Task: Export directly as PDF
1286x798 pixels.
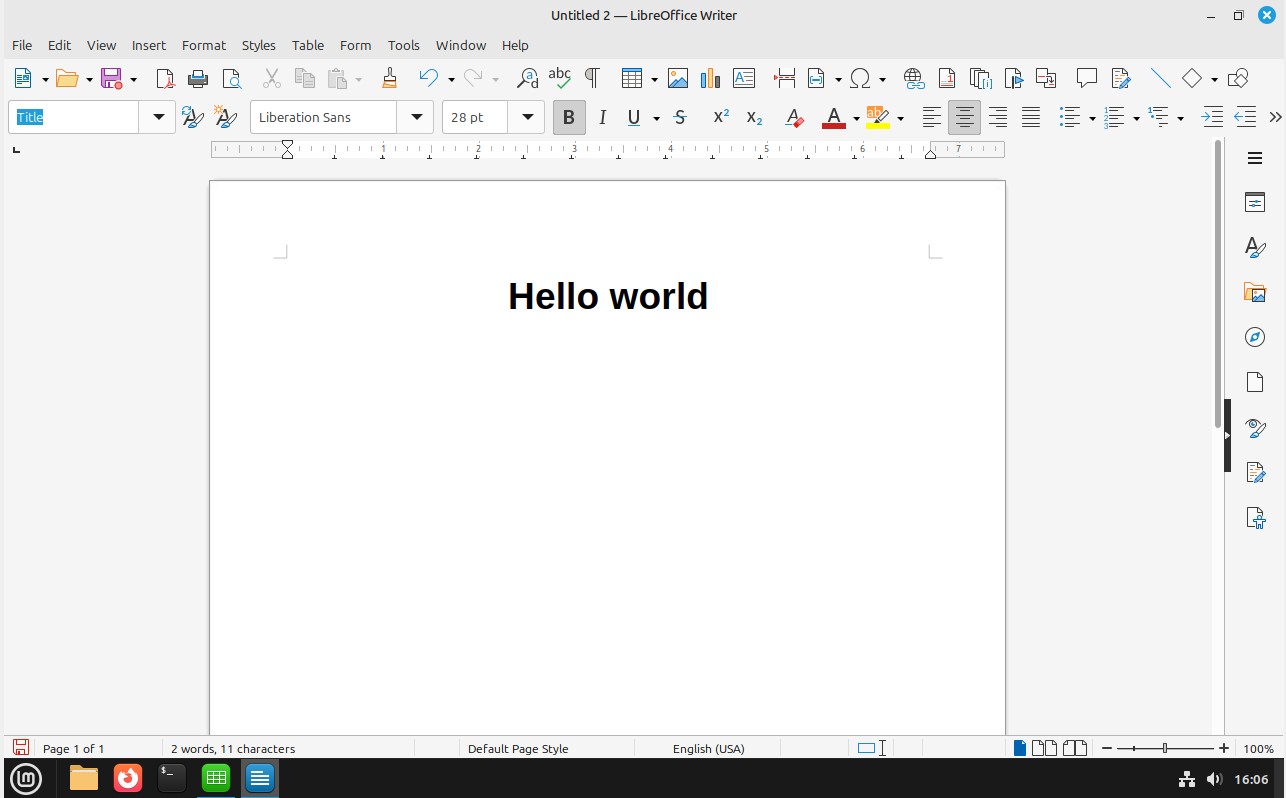Action: [166, 78]
